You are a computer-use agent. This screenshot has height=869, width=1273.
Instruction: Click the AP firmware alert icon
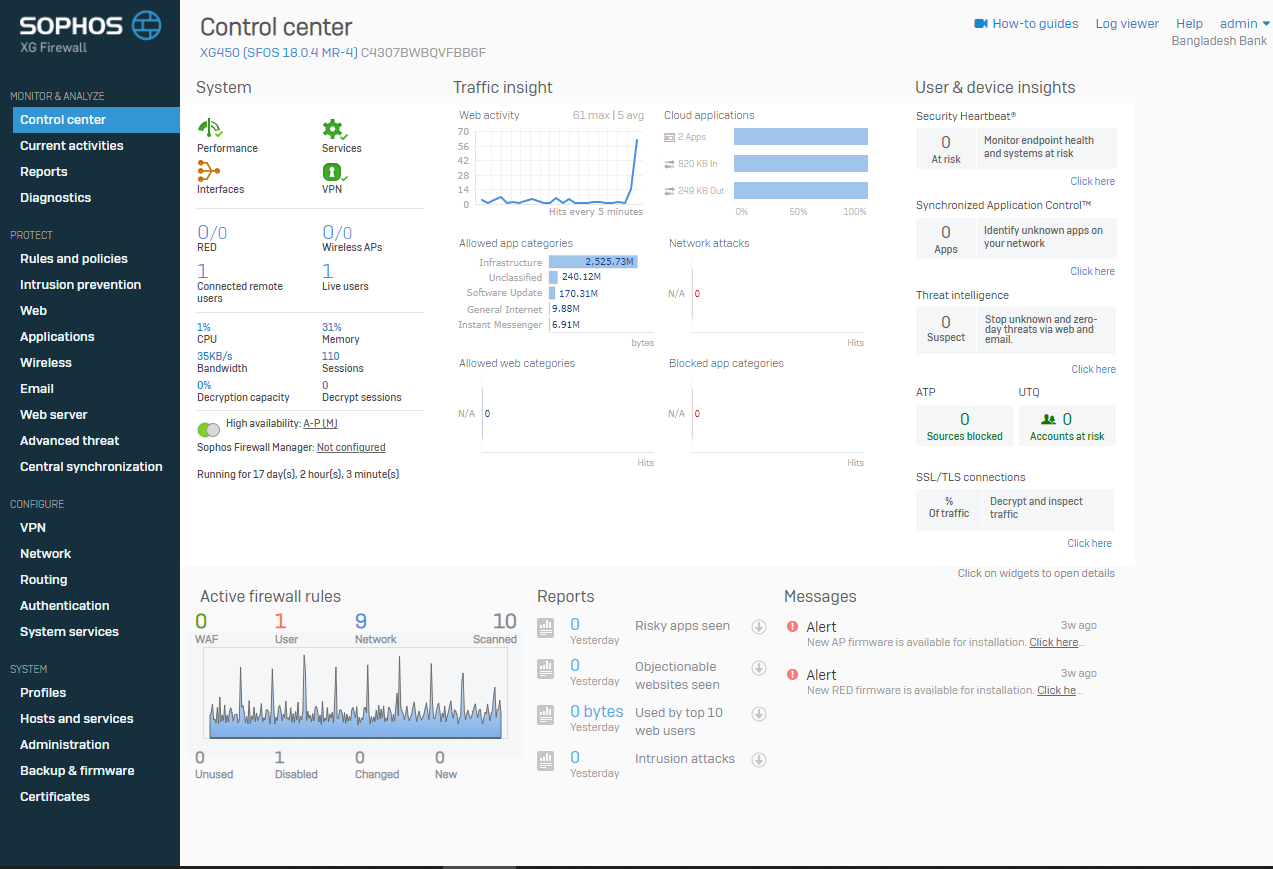(792, 627)
